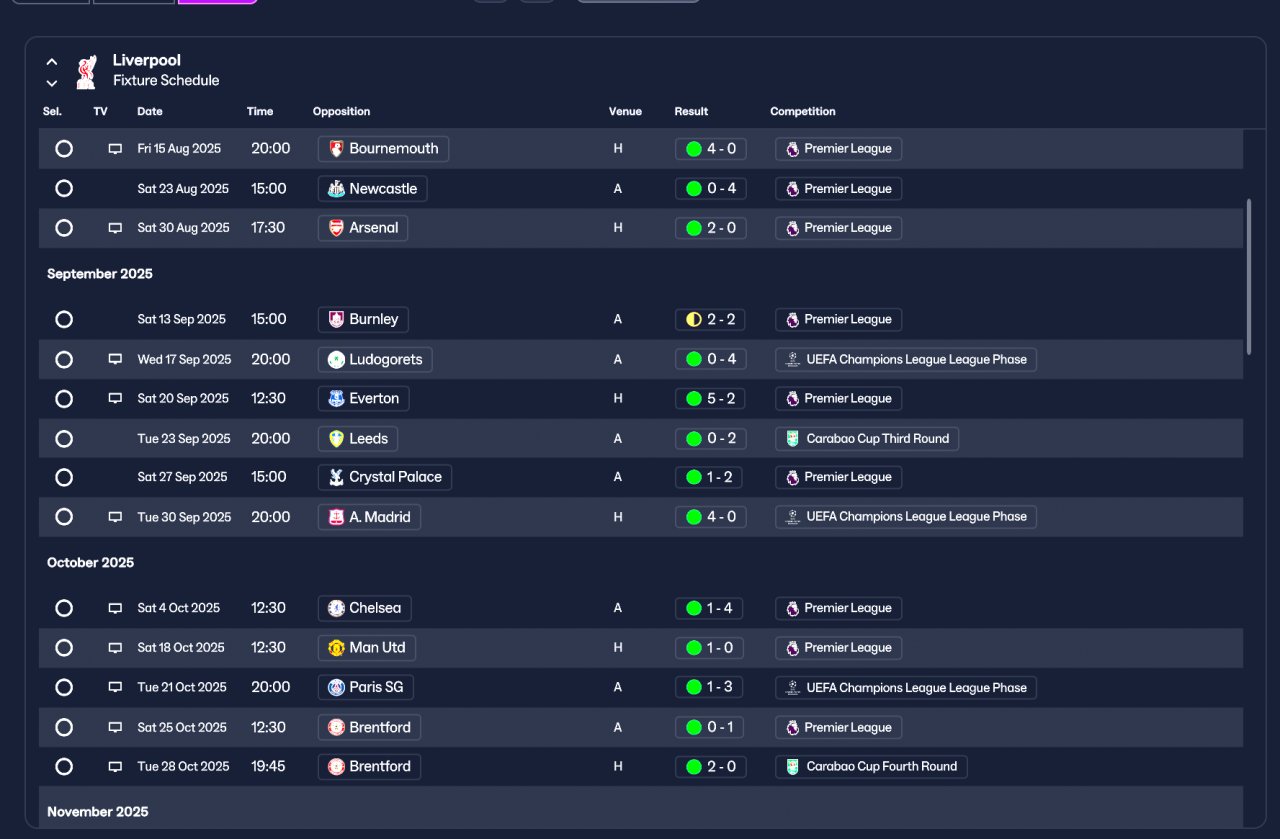Select the Everton fixture radio button
This screenshot has width=1280, height=839.
pyautogui.click(x=64, y=399)
